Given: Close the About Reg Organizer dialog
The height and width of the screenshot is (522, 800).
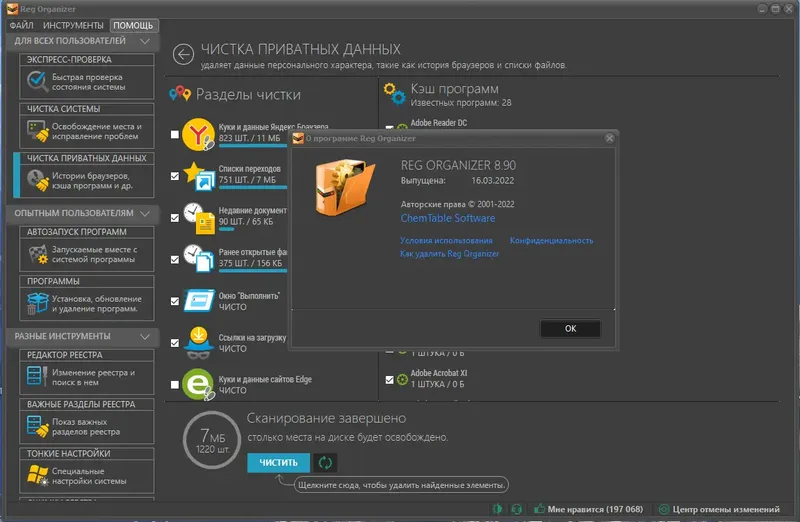Looking at the screenshot, I should (x=609, y=138).
